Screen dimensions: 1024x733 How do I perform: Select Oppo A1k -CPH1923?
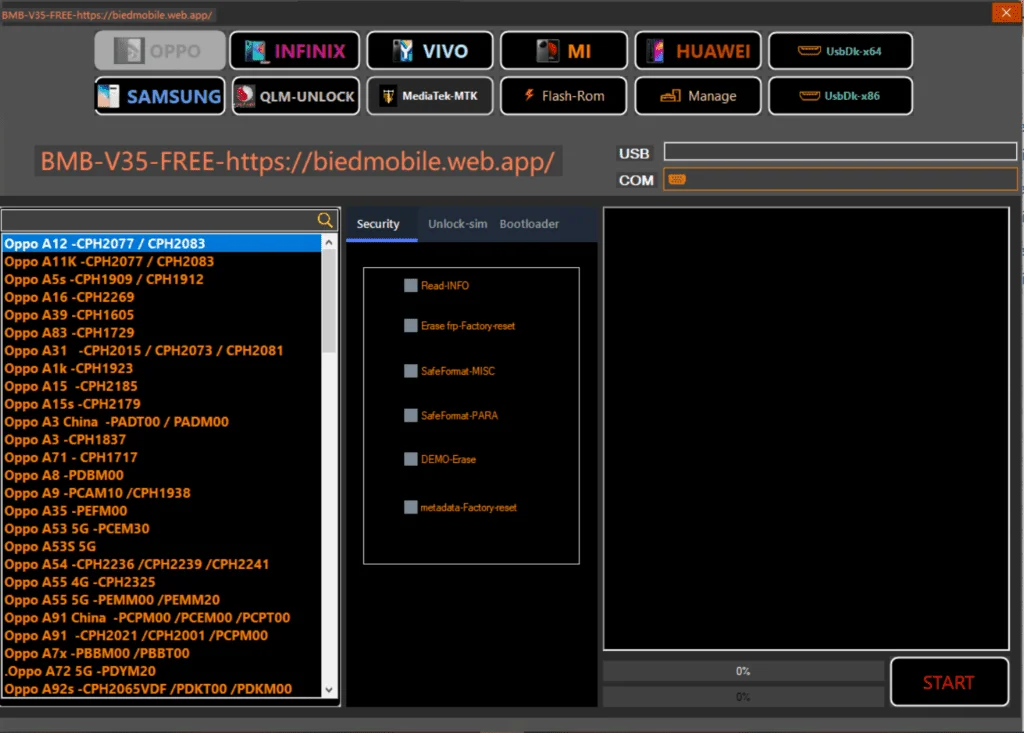[x=162, y=368]
